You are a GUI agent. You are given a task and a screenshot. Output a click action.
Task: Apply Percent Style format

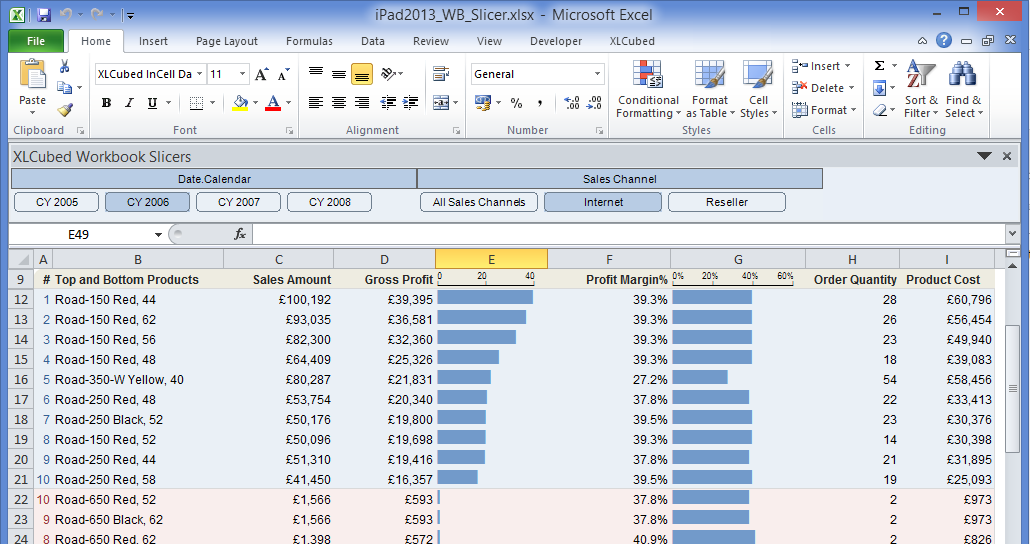[516, 102]
